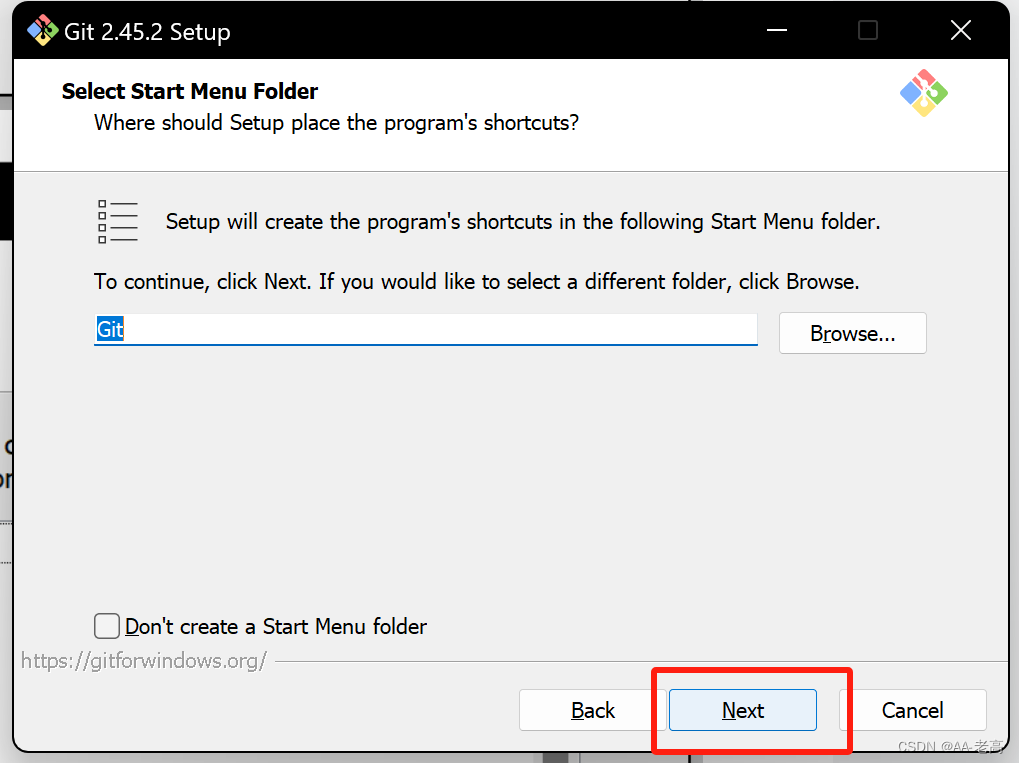
Task: Go Back to previous setup page
Action: (x=593, y=710)
